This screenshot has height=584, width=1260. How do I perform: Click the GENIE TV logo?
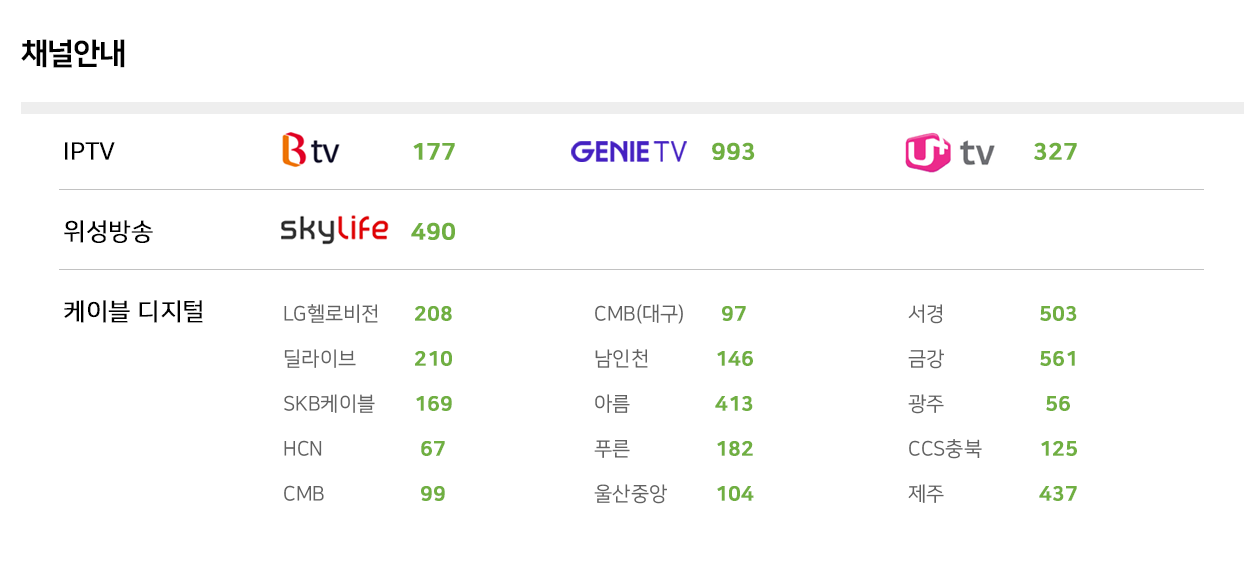[x=629, y=152]
